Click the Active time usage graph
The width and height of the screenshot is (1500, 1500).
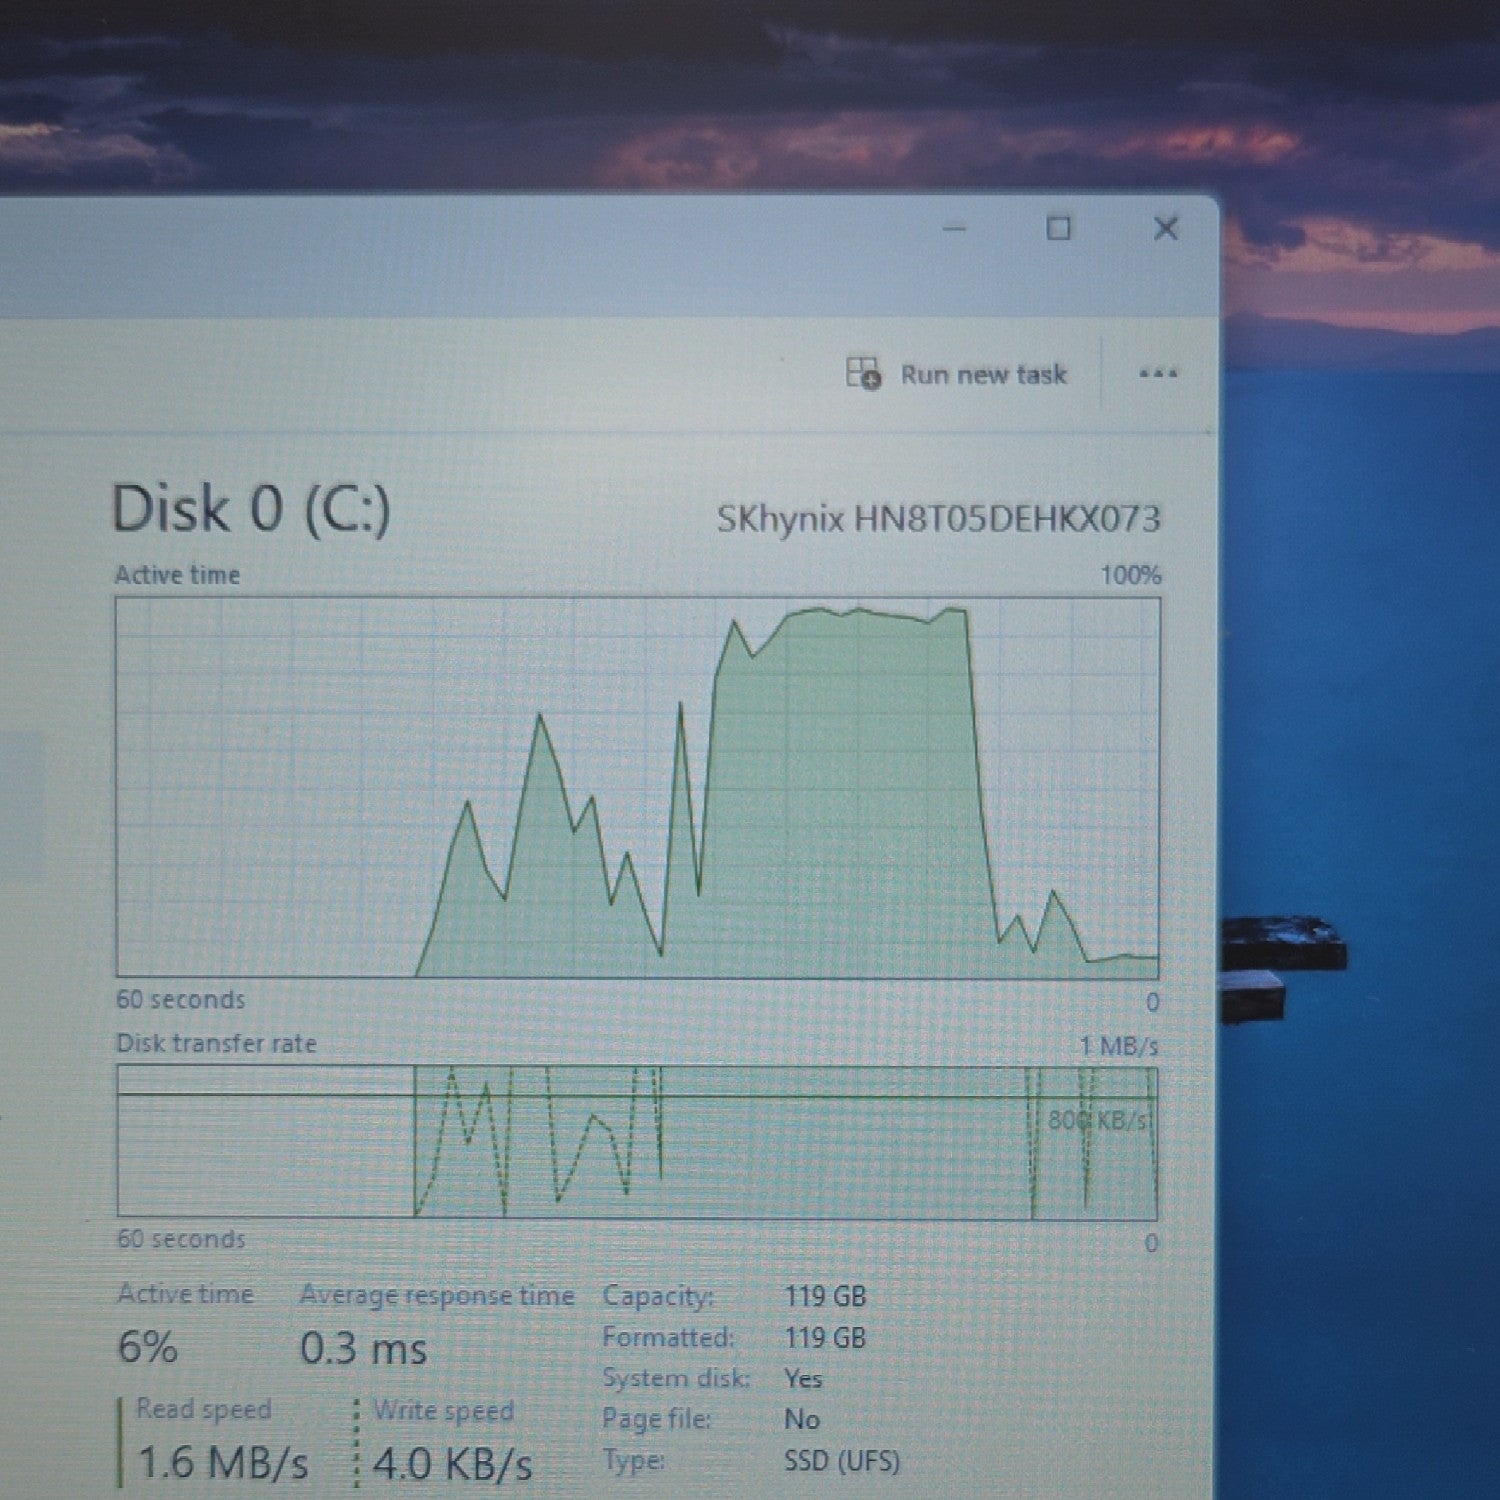tap(638, 788)
